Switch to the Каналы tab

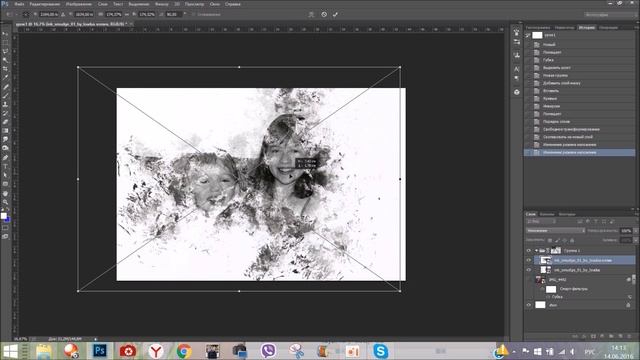[547, 214]
